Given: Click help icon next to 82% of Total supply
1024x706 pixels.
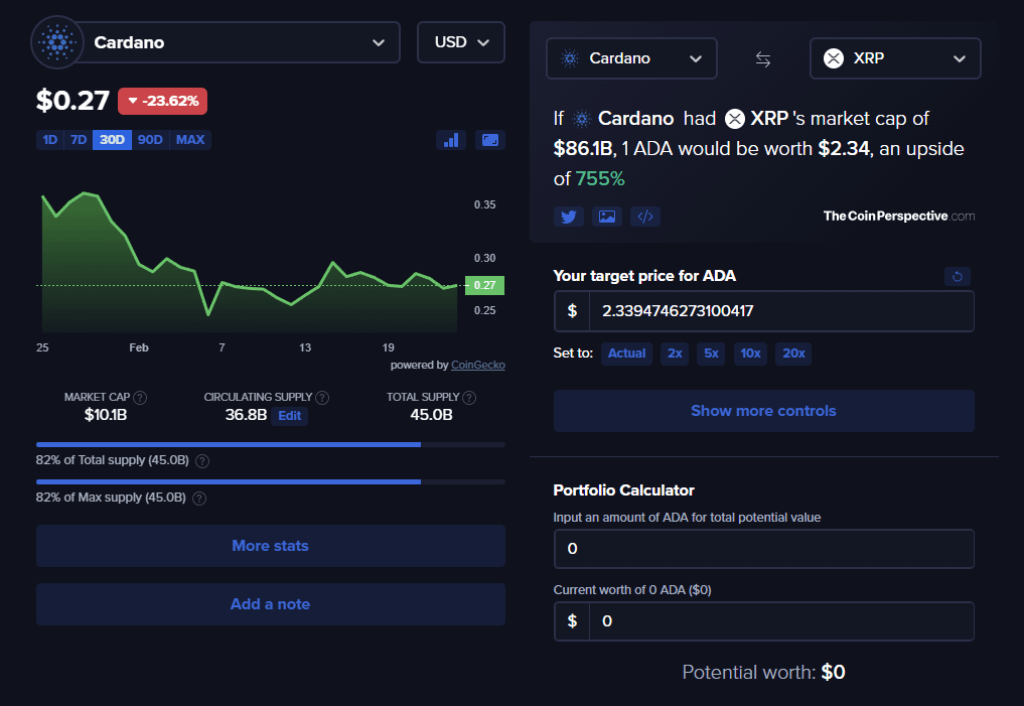Looking at the screenshot, I should 203,461.
